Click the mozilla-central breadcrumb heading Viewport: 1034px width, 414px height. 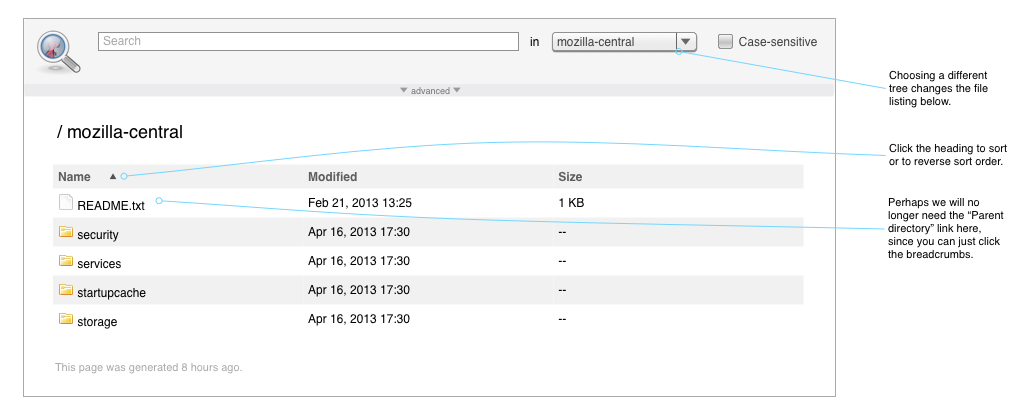[x=125, y=132]
